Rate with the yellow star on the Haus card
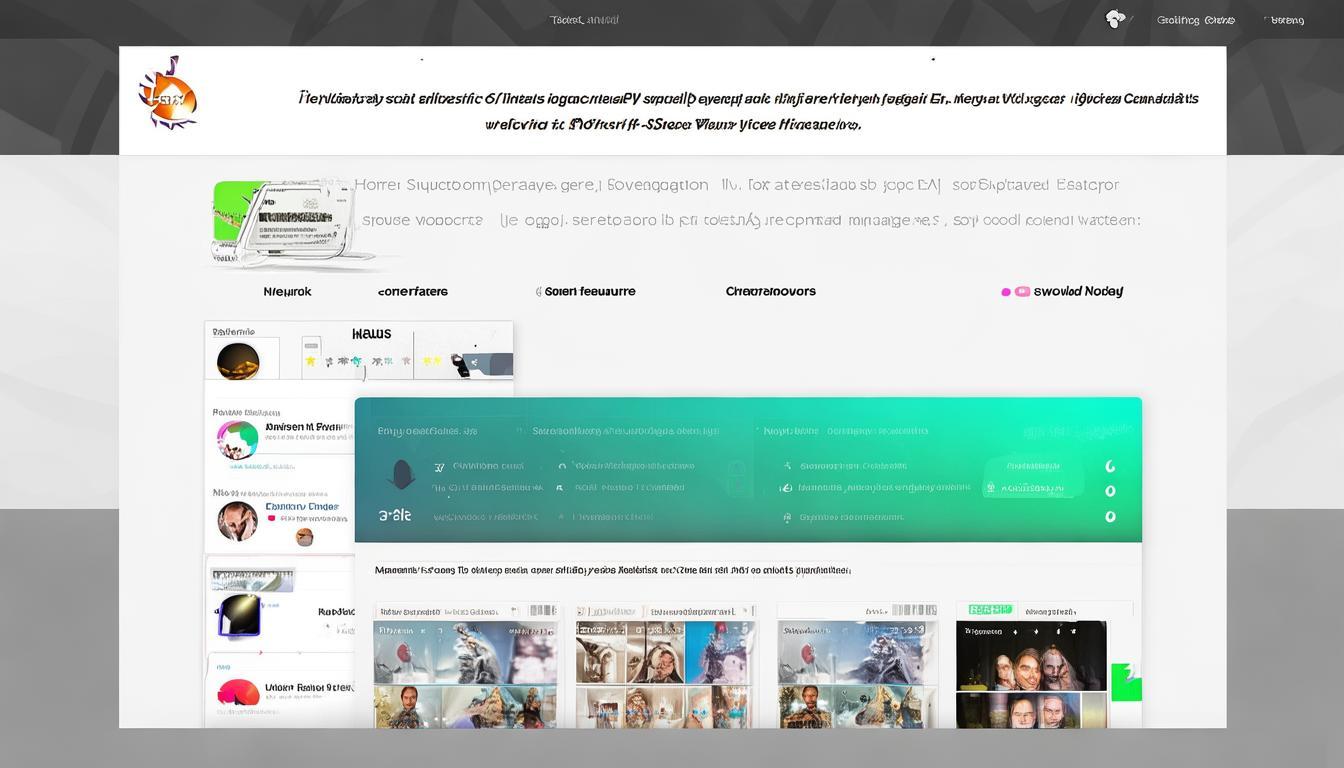The width and height of the screenshot is (1344, 768). [310, 361]
